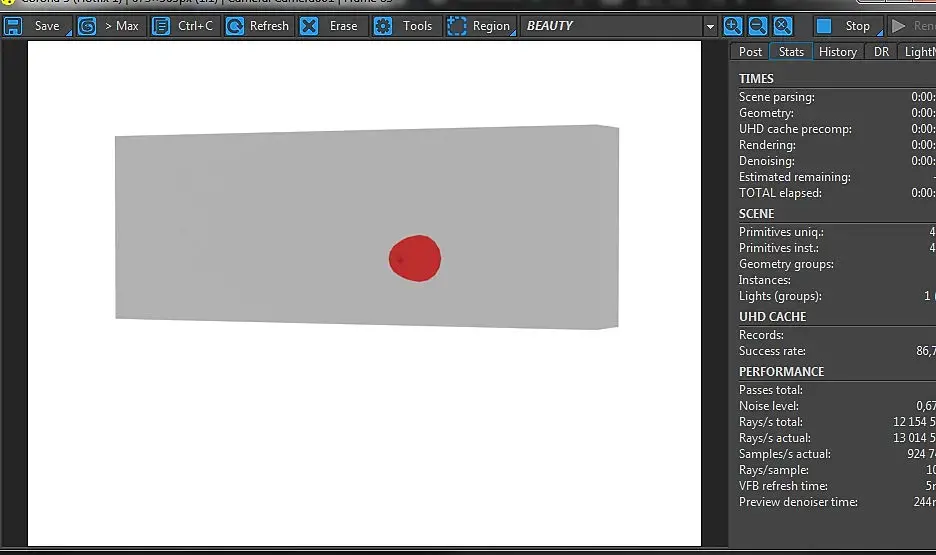
Task: Click the Refresh button label
Action: pyautogui.click(x=269, y=26)
